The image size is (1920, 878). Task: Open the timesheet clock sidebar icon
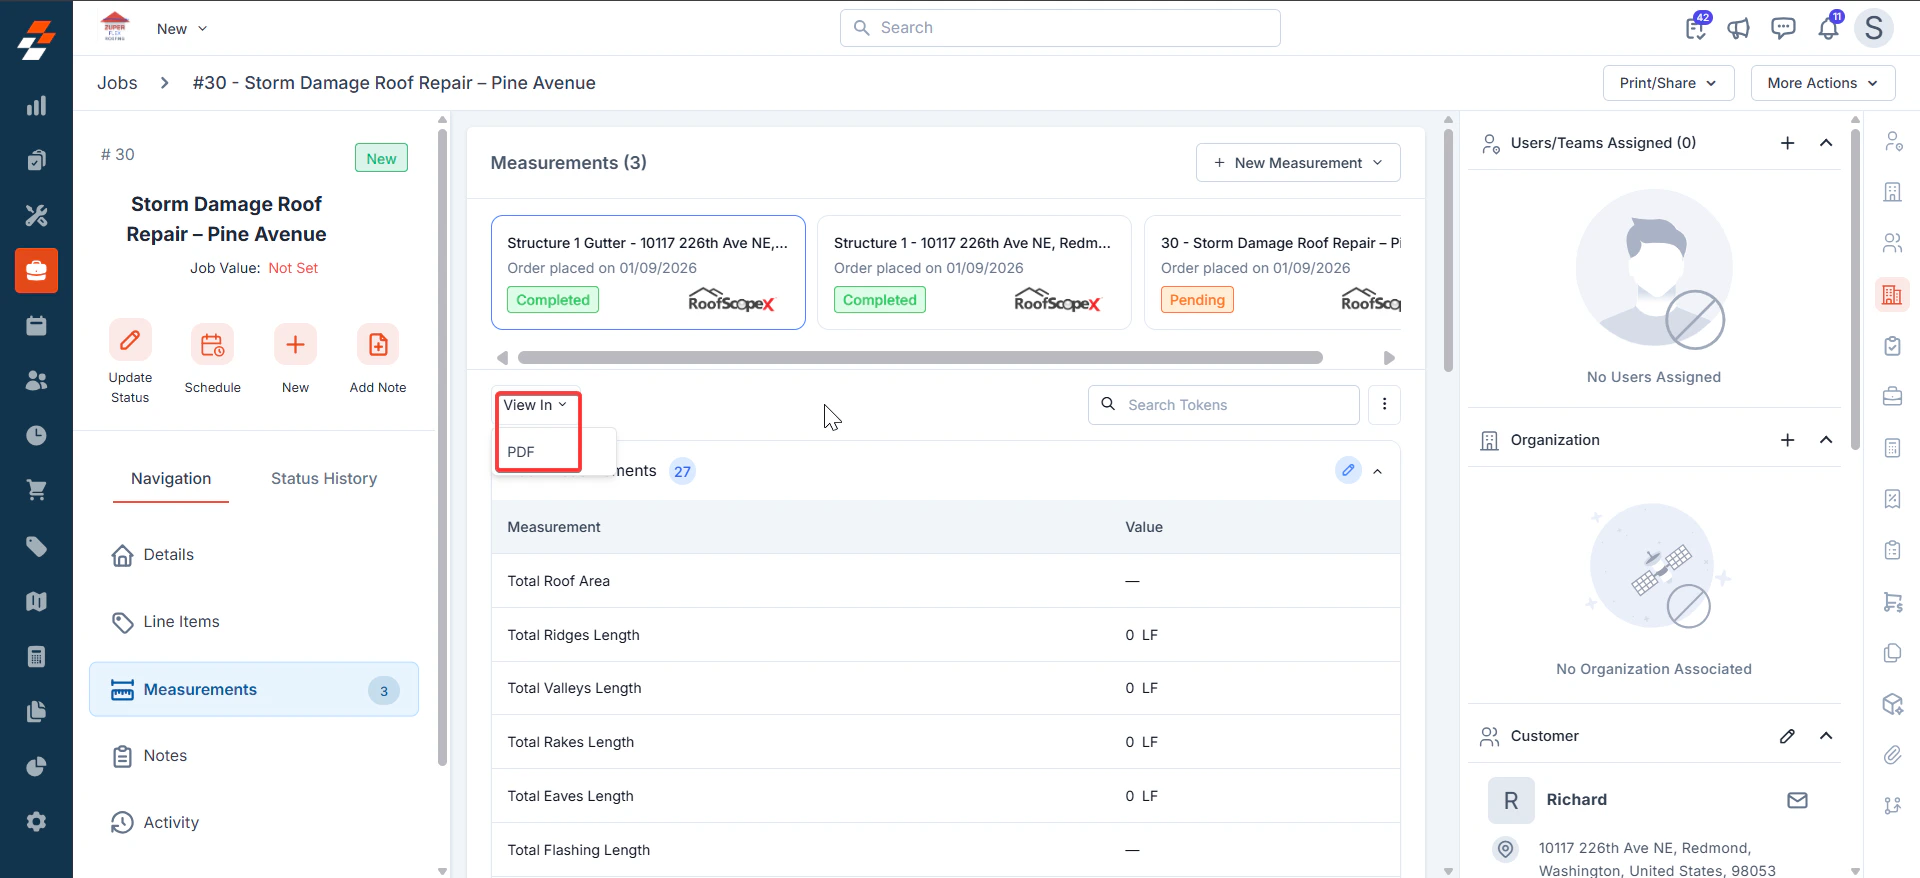[36, 435]
